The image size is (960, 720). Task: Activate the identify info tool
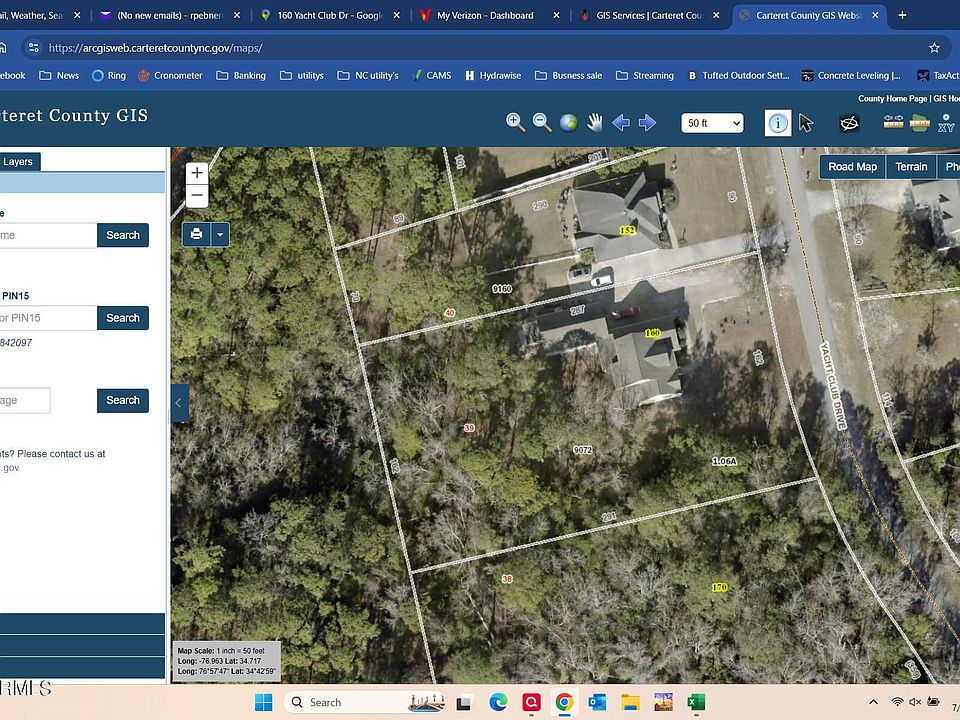tap(778, 123)
